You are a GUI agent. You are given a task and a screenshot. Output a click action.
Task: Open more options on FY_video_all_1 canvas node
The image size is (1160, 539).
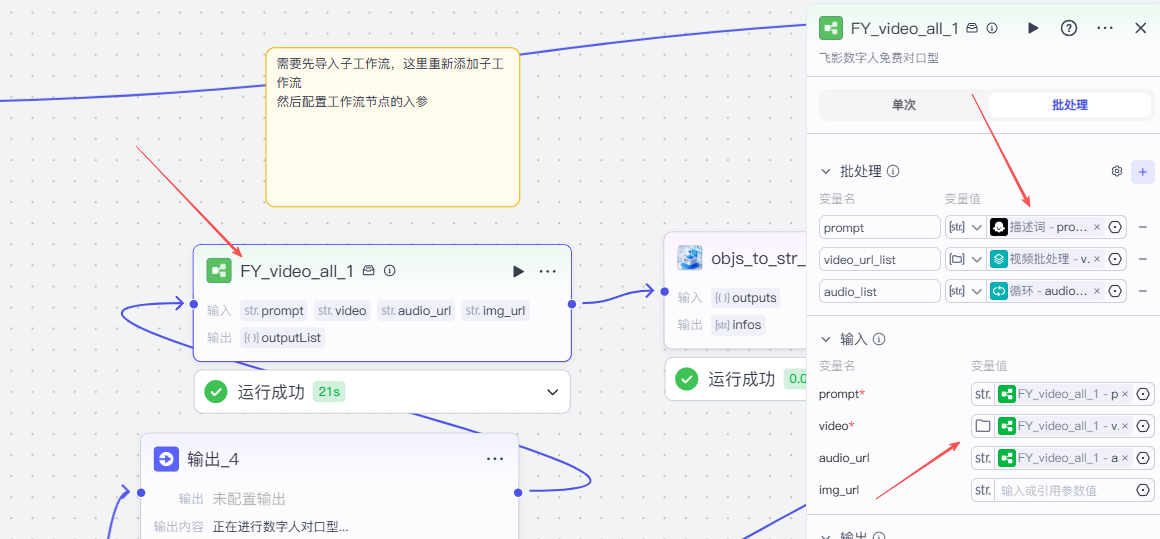pos(548,271)
